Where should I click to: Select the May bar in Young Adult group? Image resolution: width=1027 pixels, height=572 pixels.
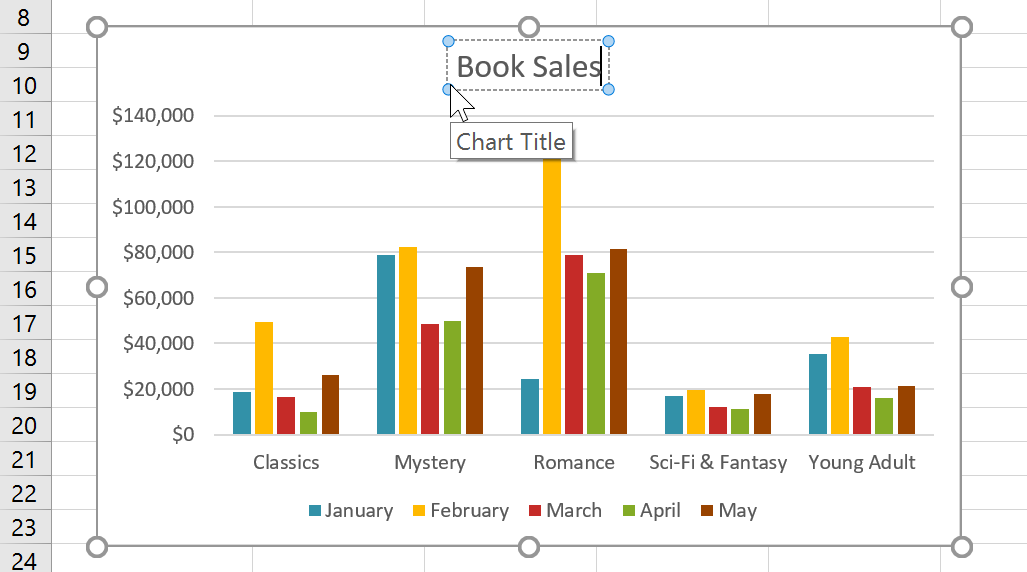pyautogui.click(x=906, y=410)
